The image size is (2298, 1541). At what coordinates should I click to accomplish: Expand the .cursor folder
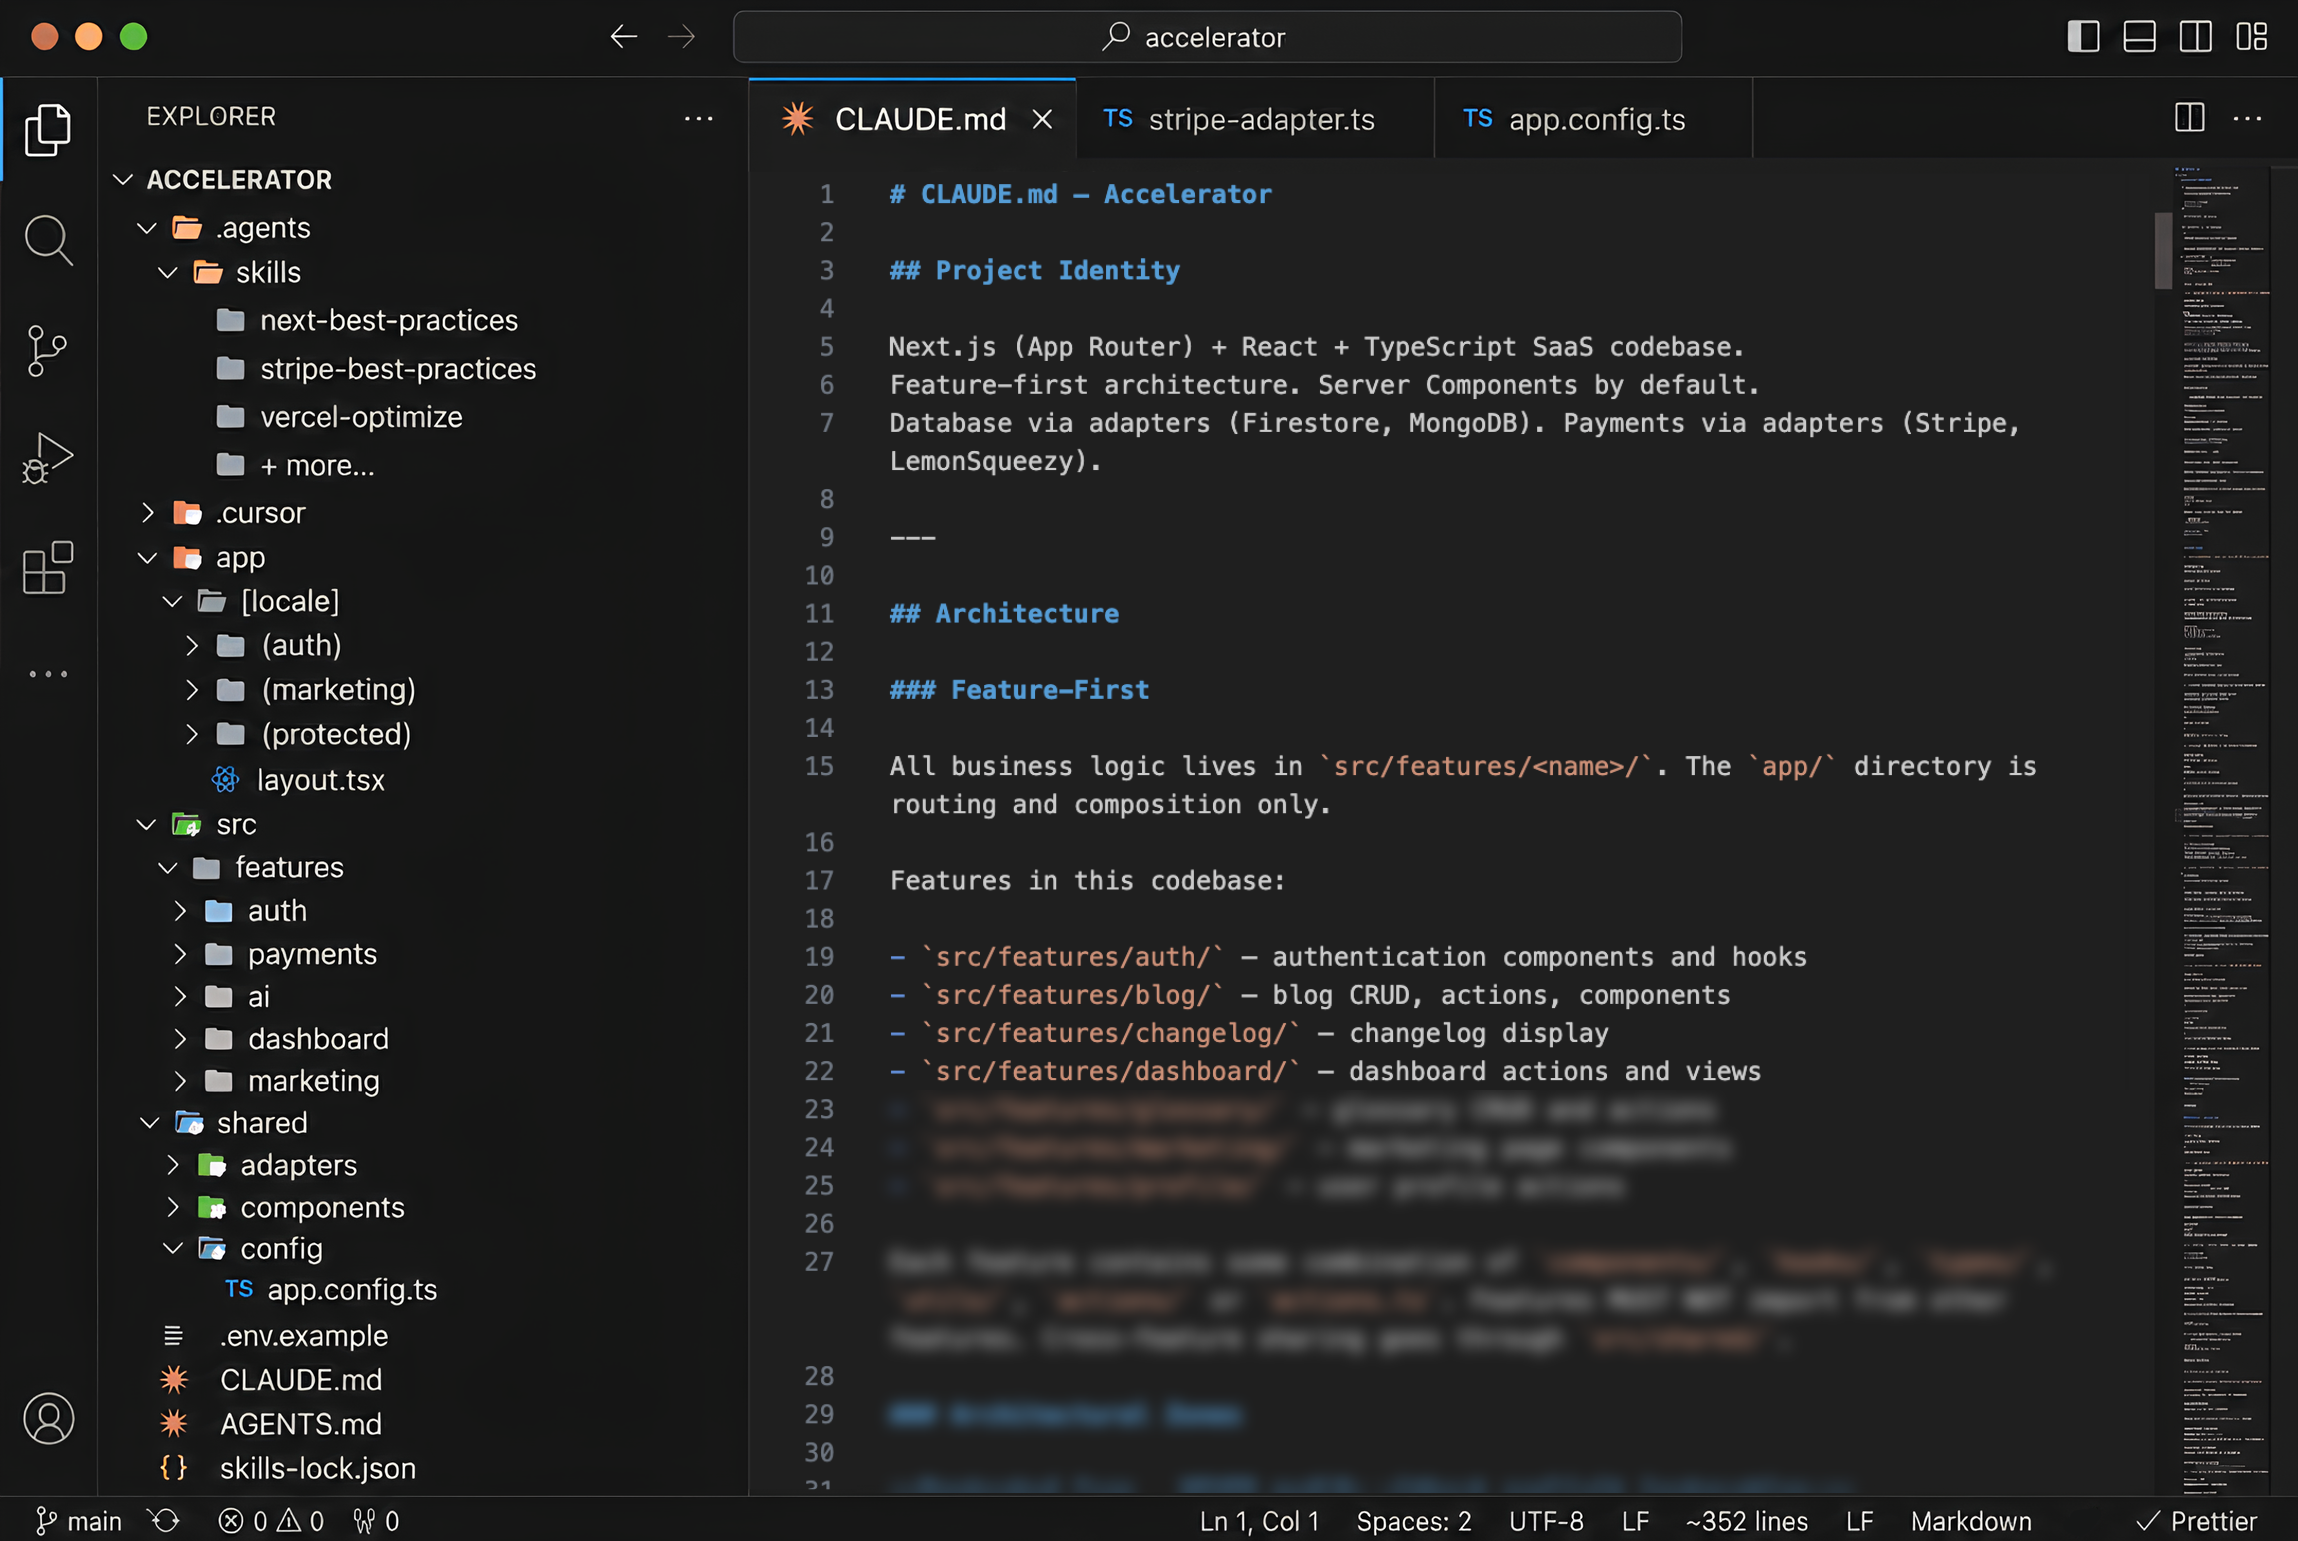(x=148, y=512)
